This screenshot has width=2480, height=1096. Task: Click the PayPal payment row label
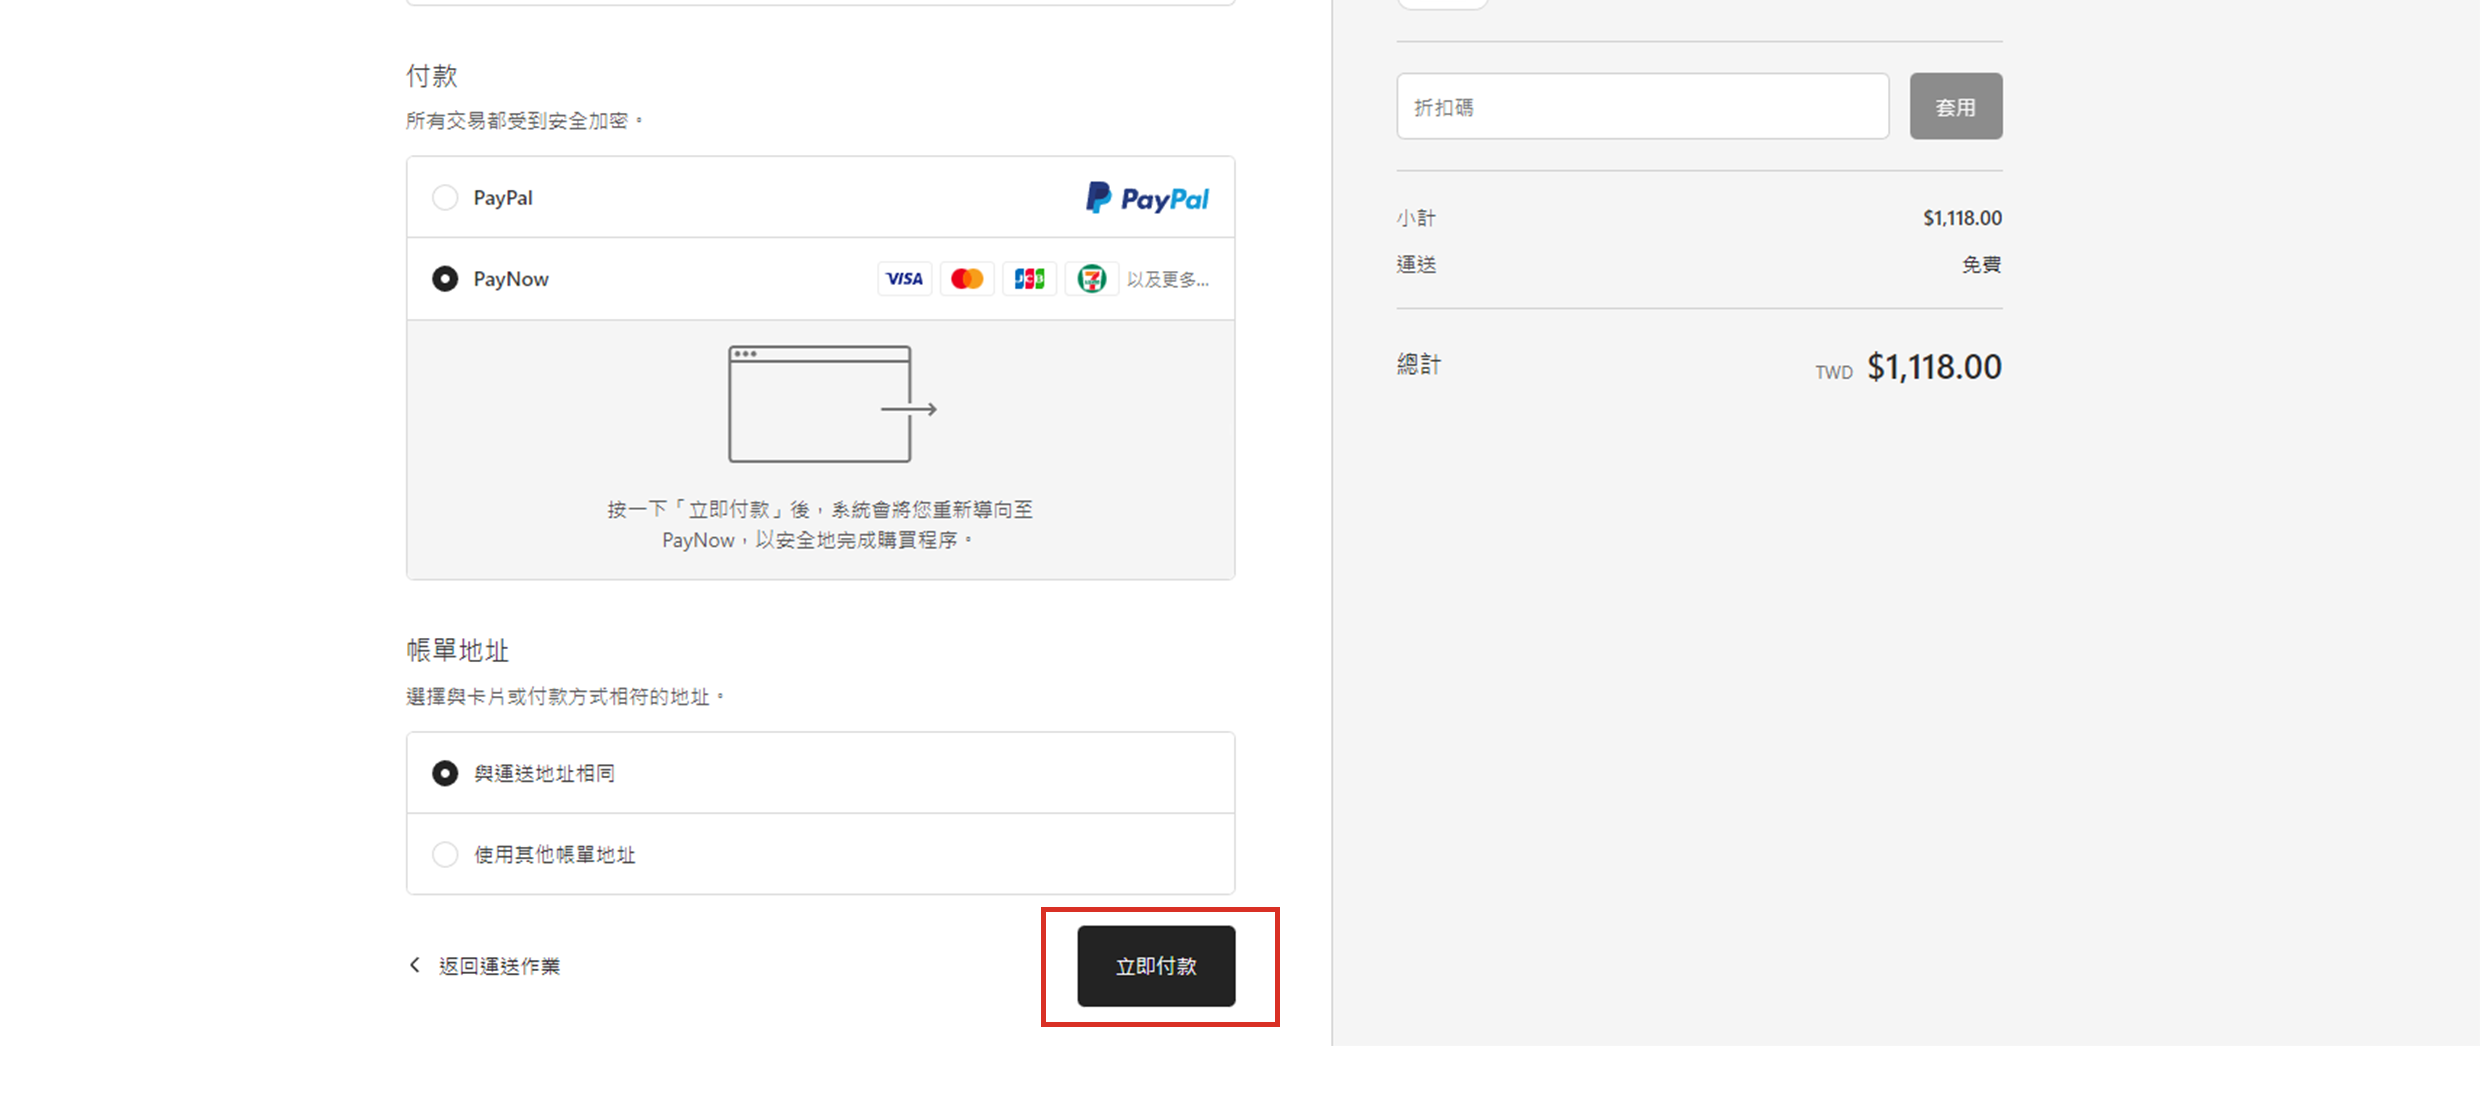coord(503,198)
